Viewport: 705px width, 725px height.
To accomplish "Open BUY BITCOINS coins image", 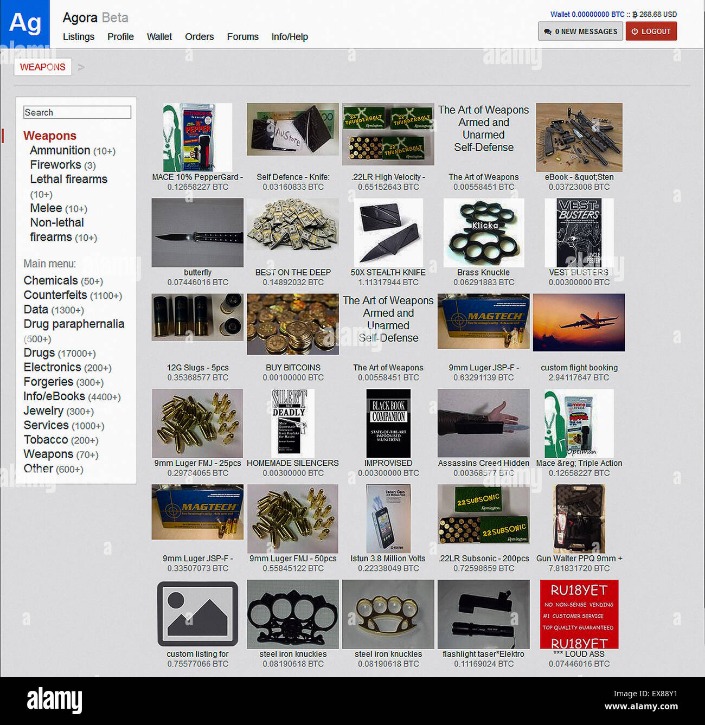I will (293, 324).
